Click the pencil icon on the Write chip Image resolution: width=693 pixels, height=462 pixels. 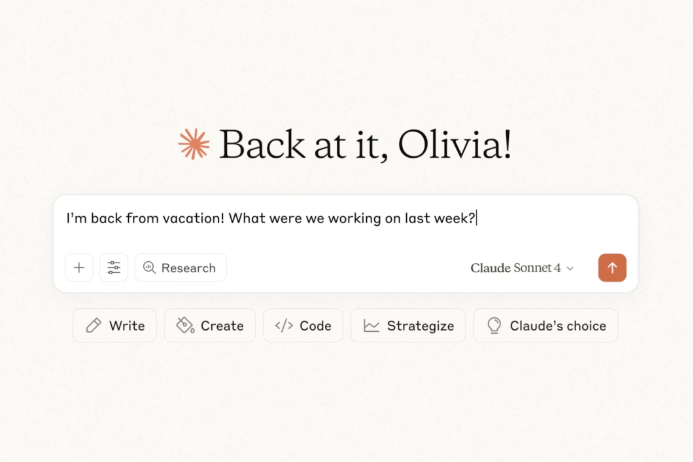(x=94, y=326)
